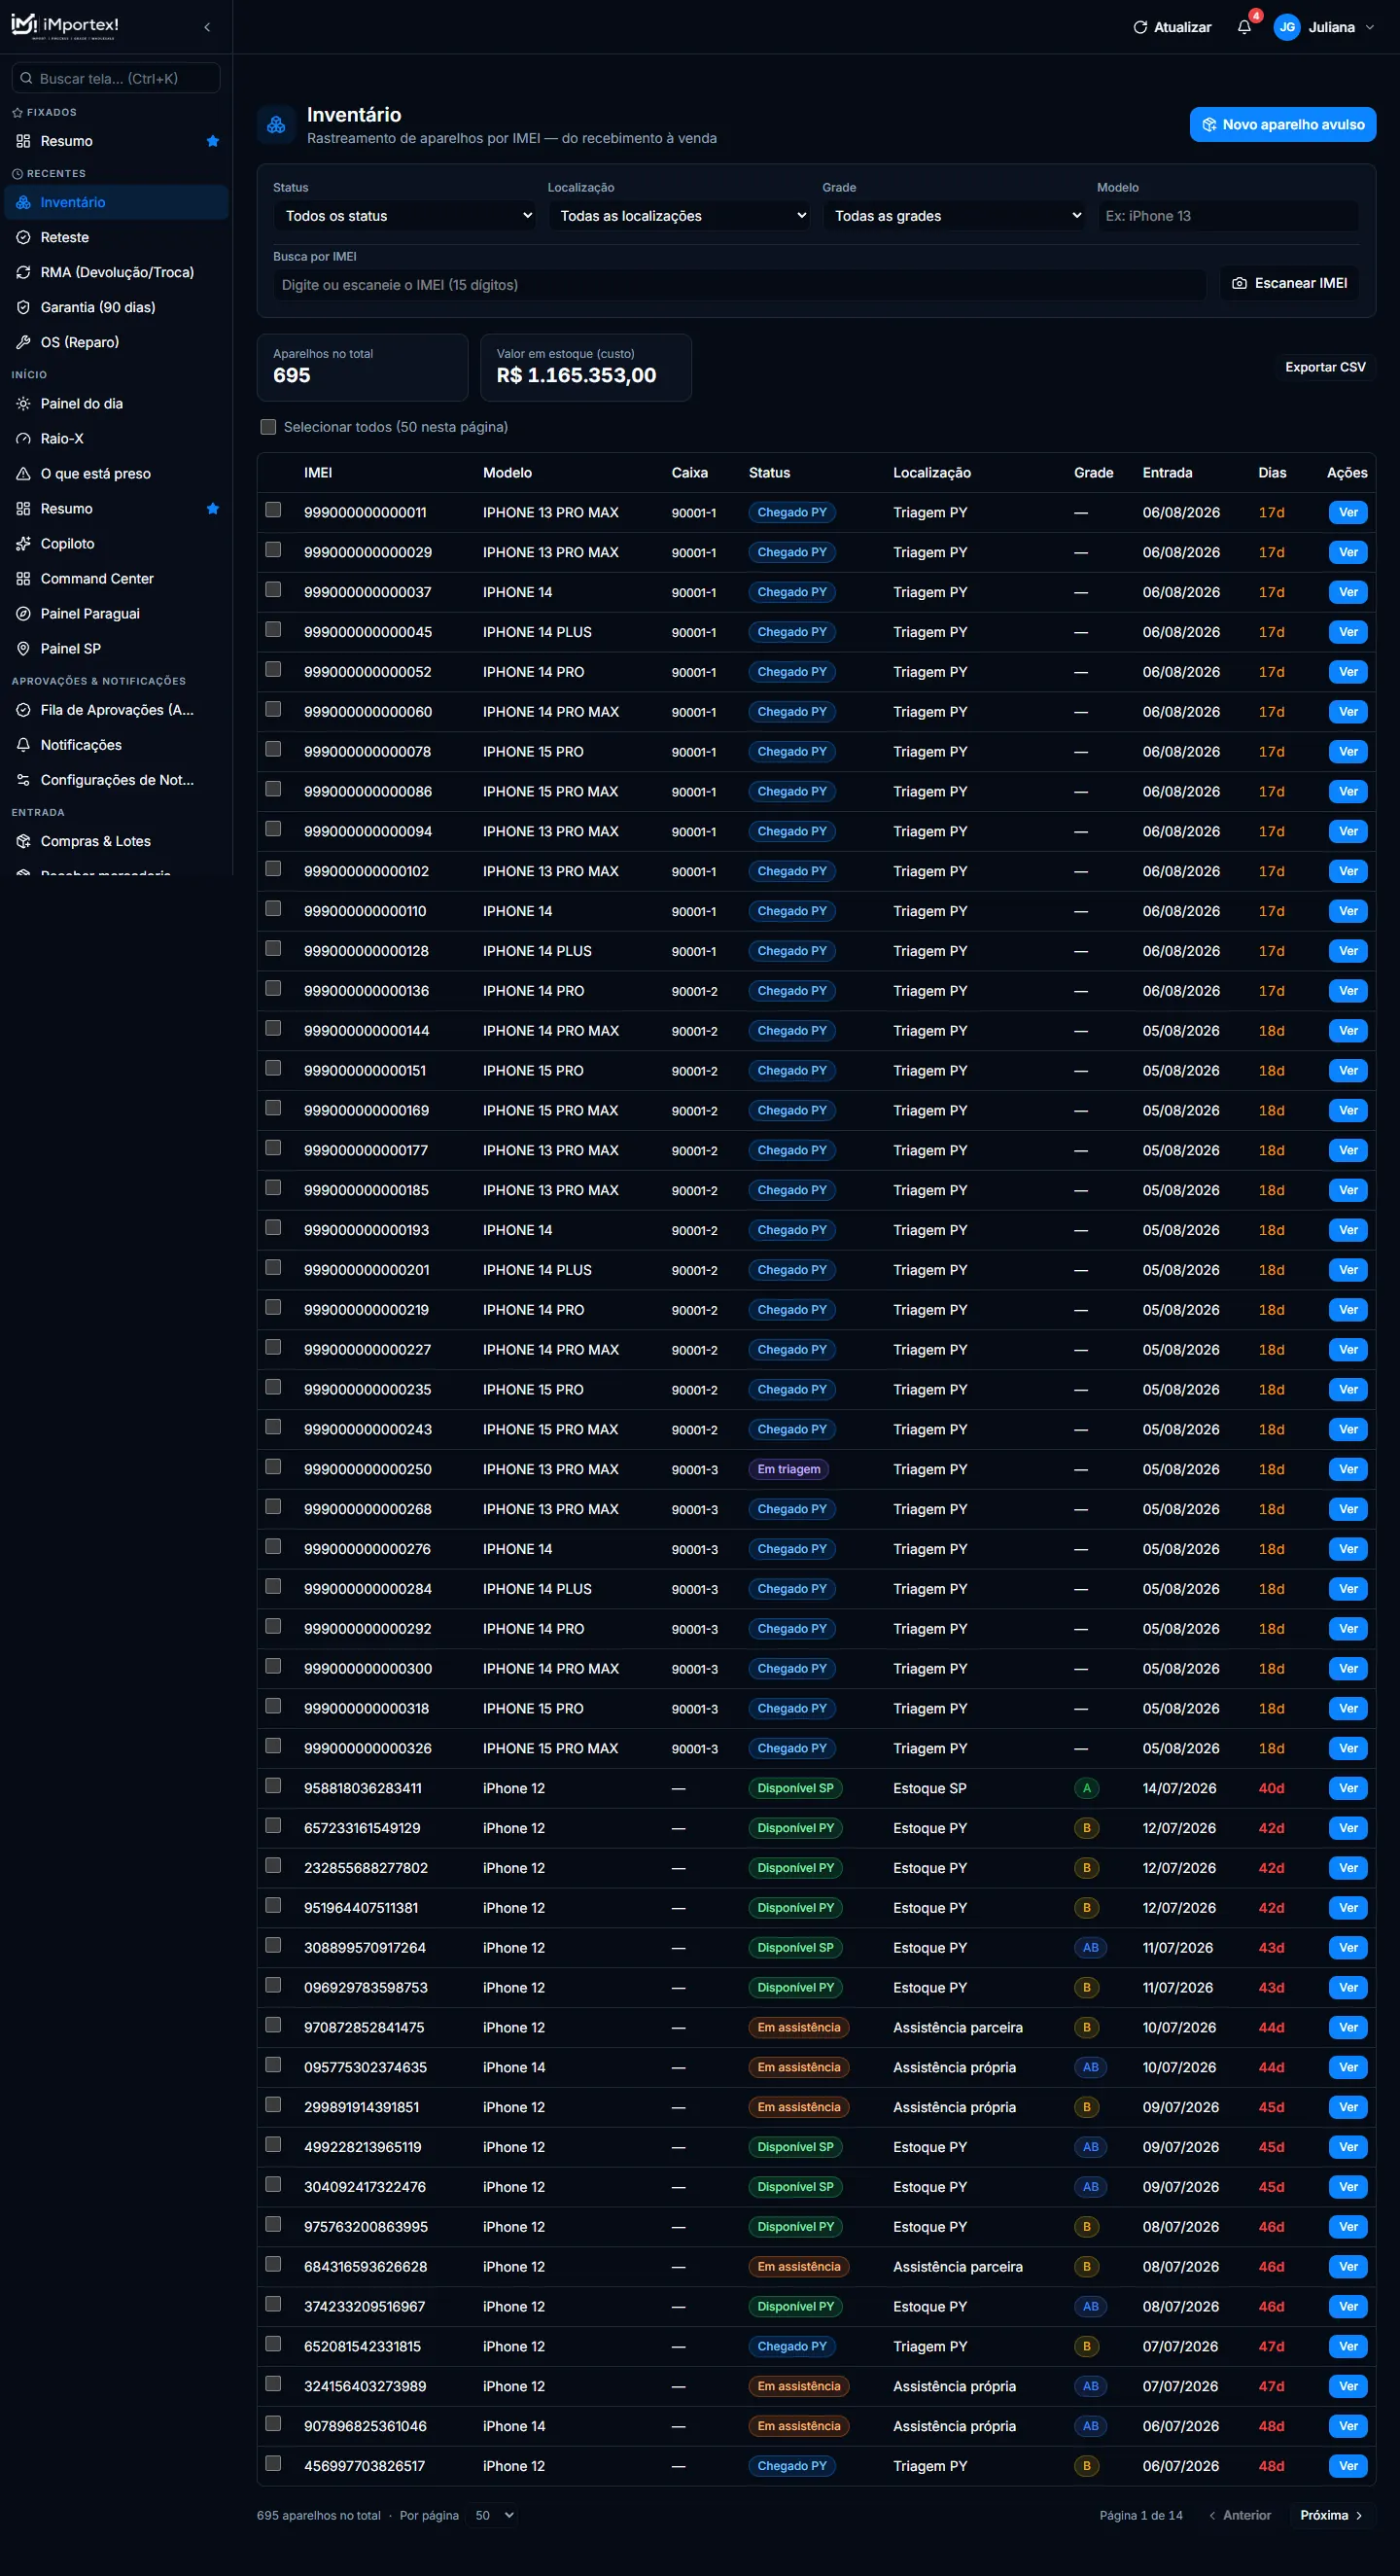
Task: Click the Painel do dia sun icon
Action: pyautogui.click(x=23, y=403)
